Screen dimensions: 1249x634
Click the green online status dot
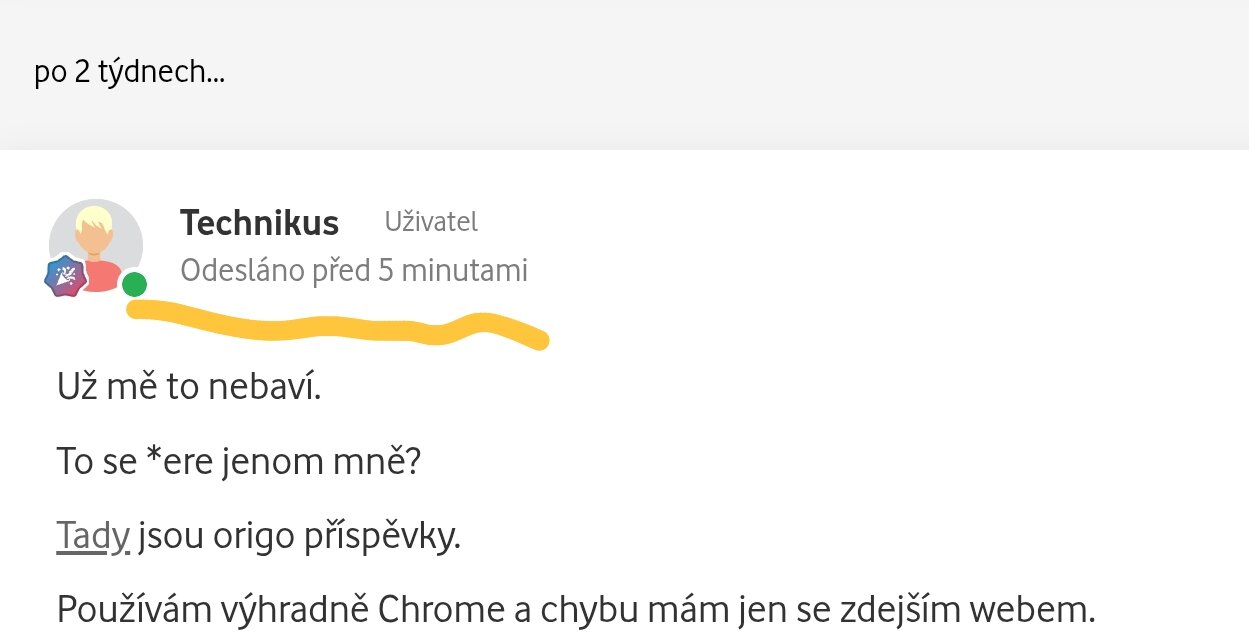coord(135,285)
